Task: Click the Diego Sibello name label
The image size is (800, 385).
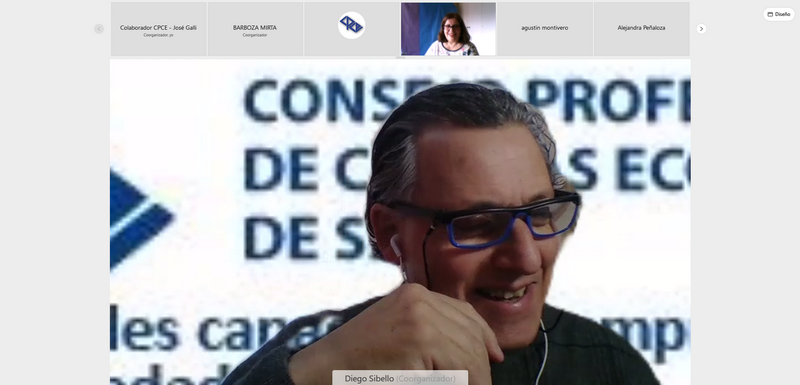Action: [369, 379]
